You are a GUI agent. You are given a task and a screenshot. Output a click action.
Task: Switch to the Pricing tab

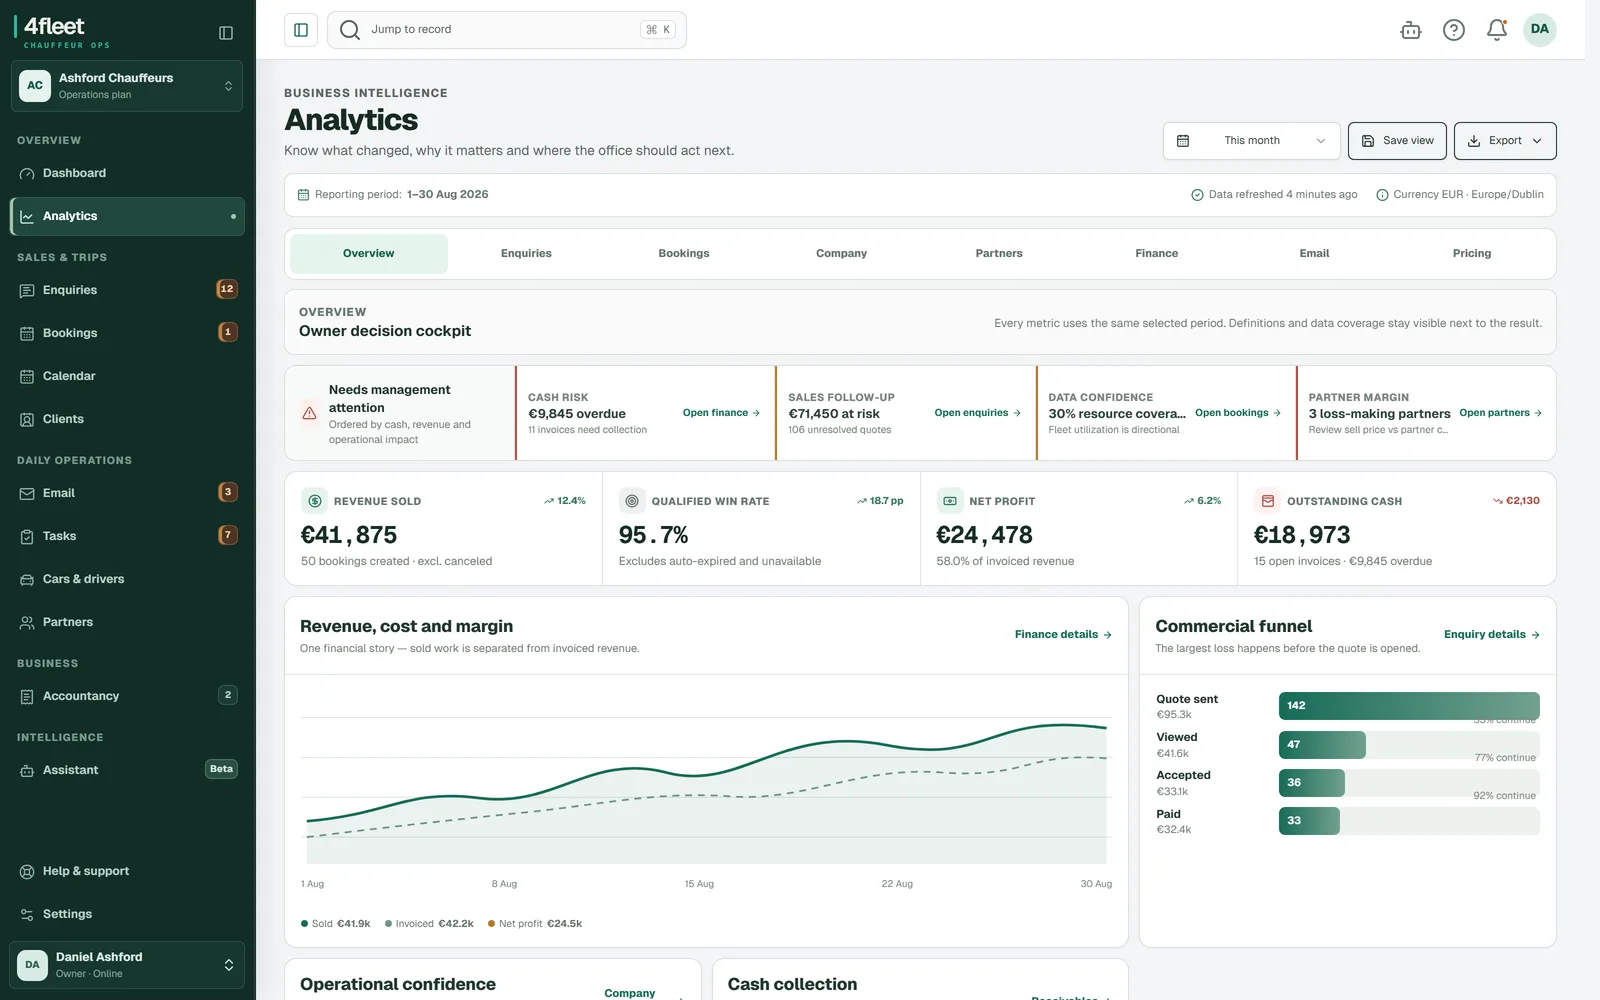pyautogui.click(x=1472, y=254)
